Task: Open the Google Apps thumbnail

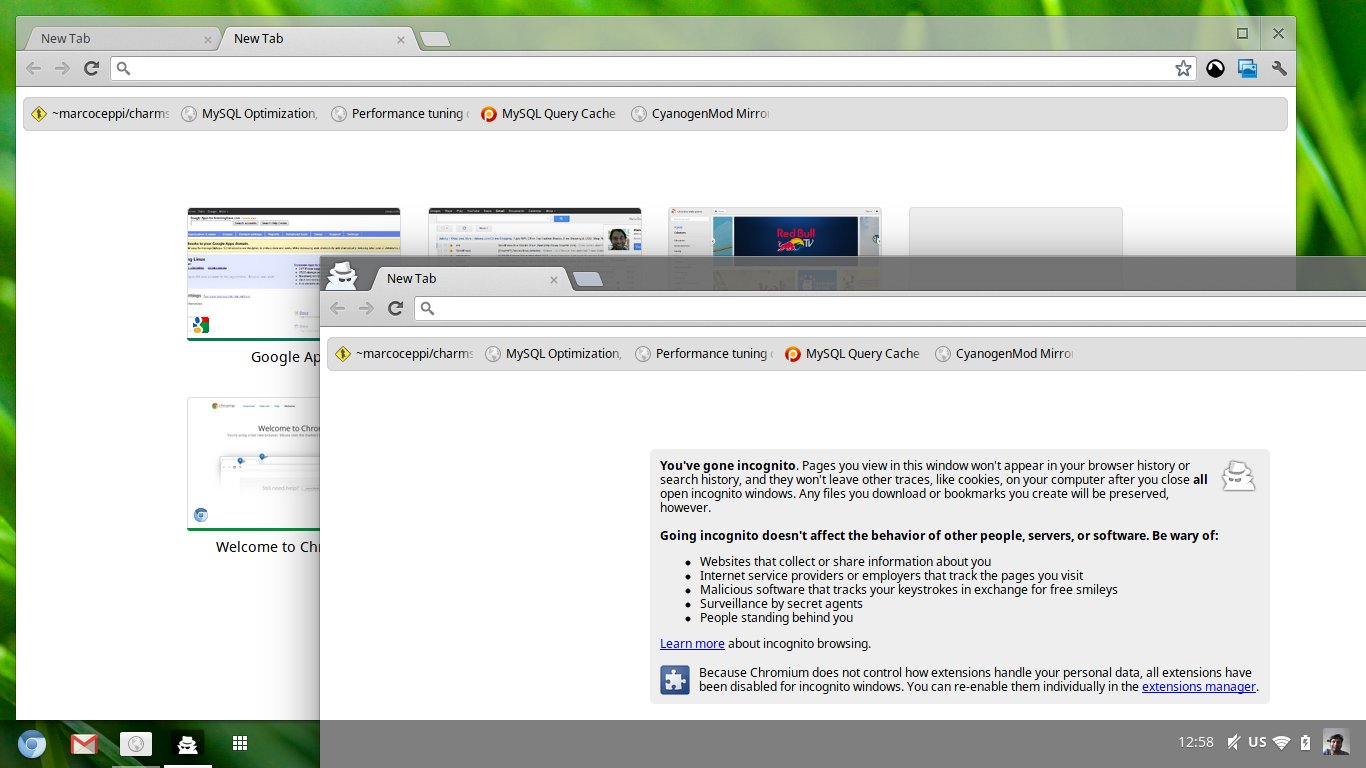Action: [254, 275]
